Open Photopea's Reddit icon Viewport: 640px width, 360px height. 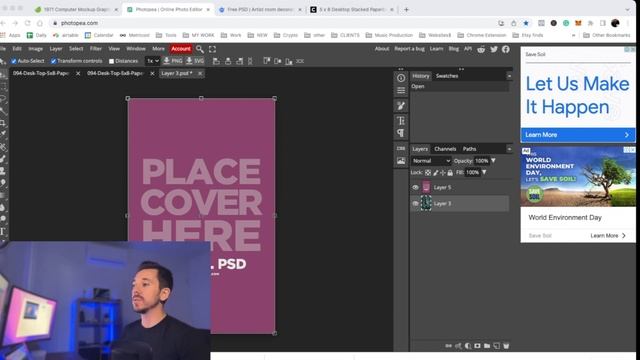(481, 49)
